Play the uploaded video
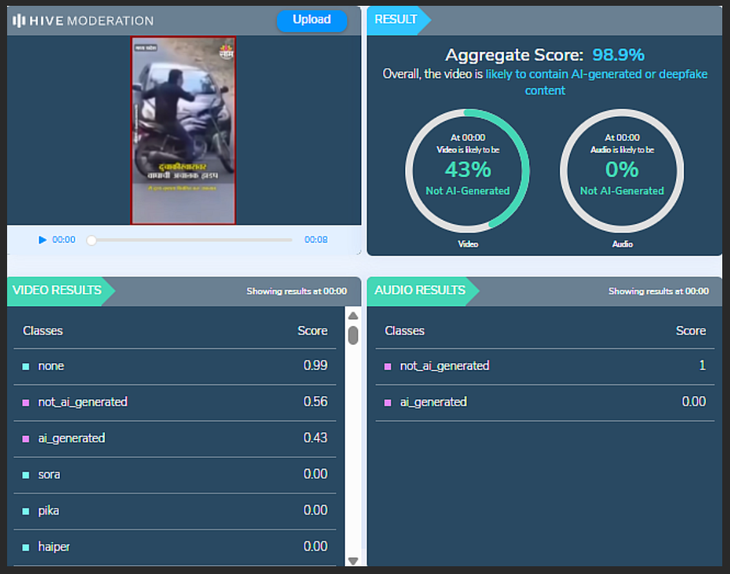730x574 pixels. [x=42, y=240]
